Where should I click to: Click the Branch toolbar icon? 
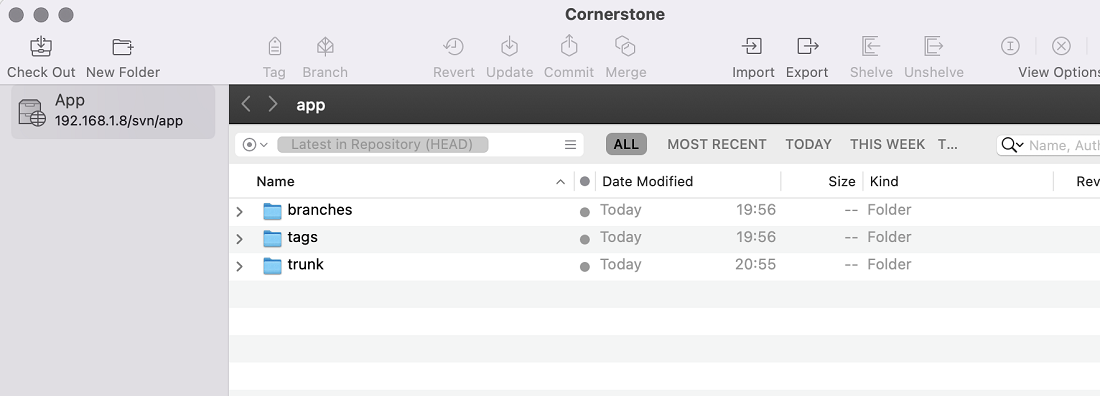[x=325, y=47]
